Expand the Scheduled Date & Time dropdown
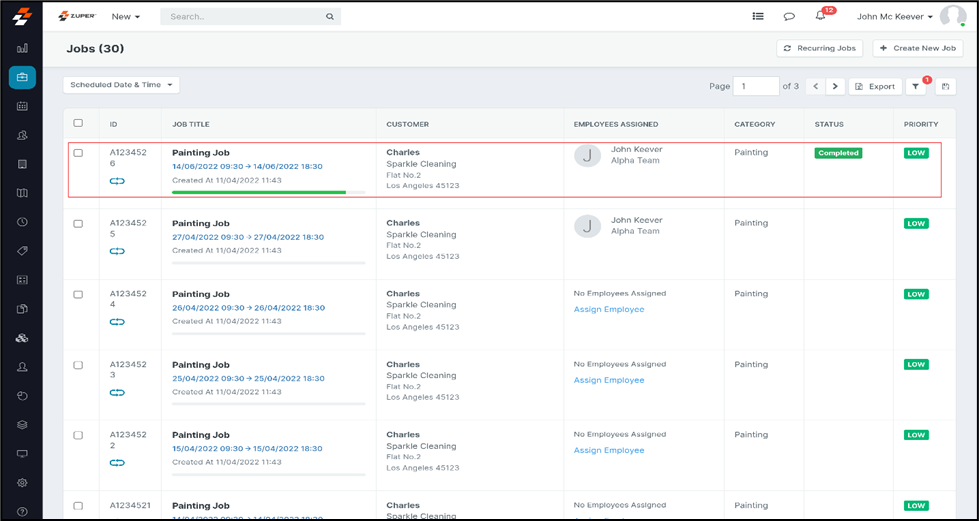The image size is (979, 521). [121, 86]
